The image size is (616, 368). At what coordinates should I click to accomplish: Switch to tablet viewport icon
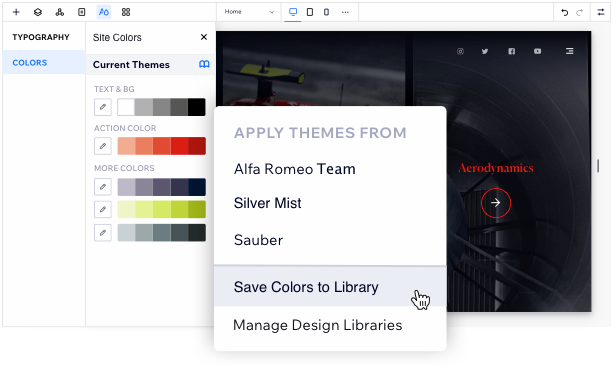pos(310,12)
